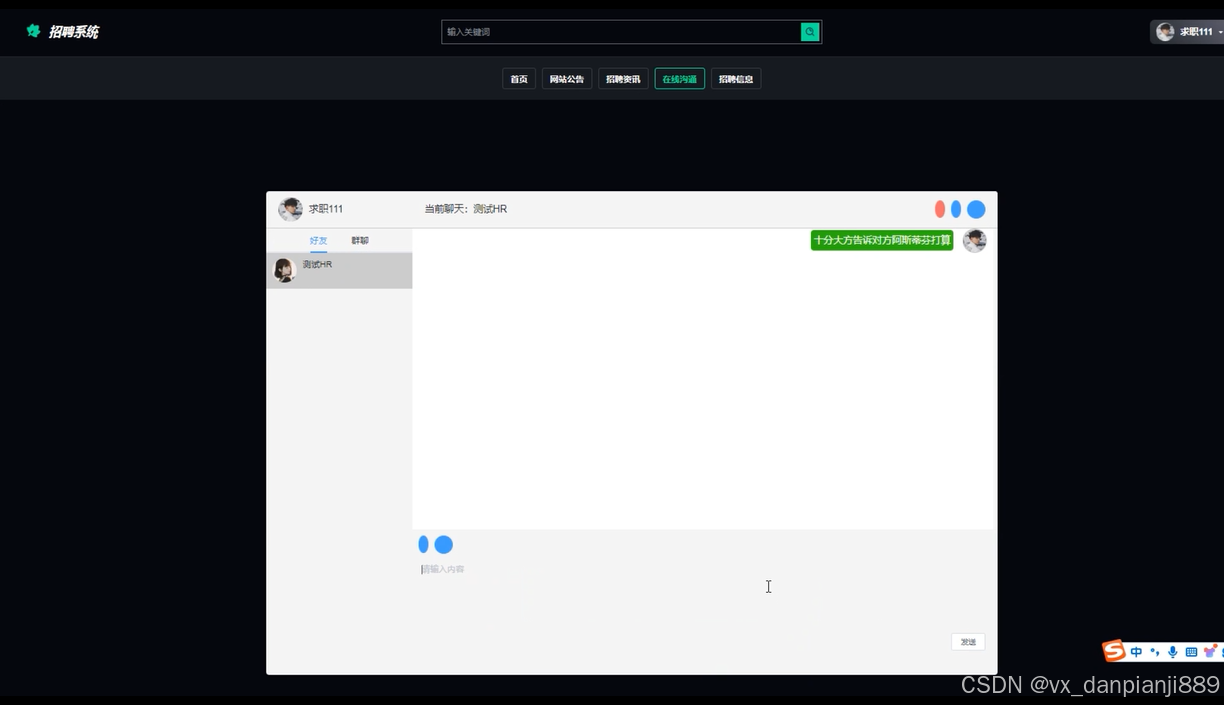
Task: Click the narrow blue oval in chat header
Action: coord(956,209)
